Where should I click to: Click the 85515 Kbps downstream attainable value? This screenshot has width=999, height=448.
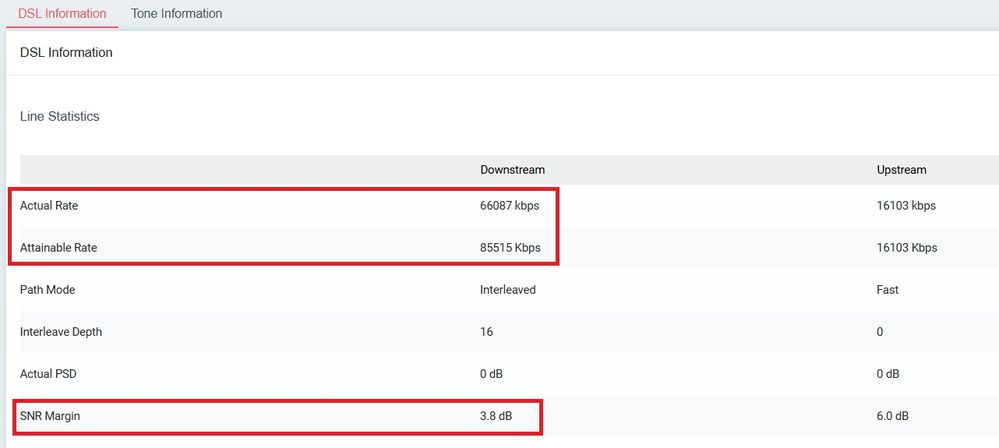point(514,247)
